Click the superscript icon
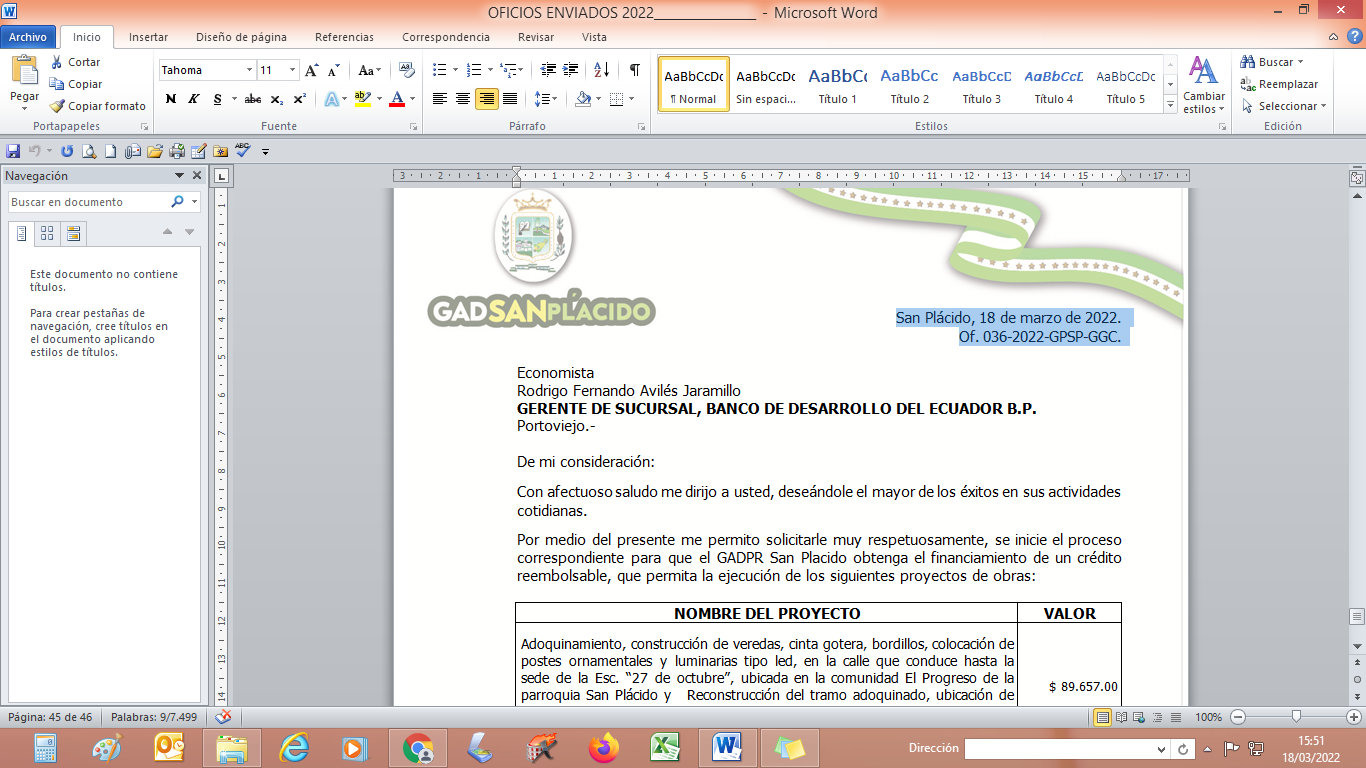The image size is (1366, 768). coord(300,99)
